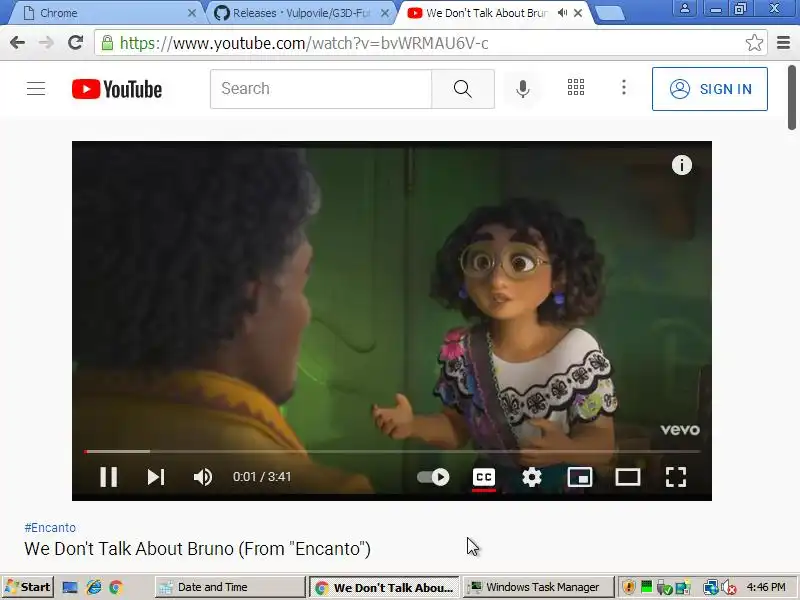Open the YouTube apps grid
800x600 pixels.
pyautogui.click(x=576, y=87)
